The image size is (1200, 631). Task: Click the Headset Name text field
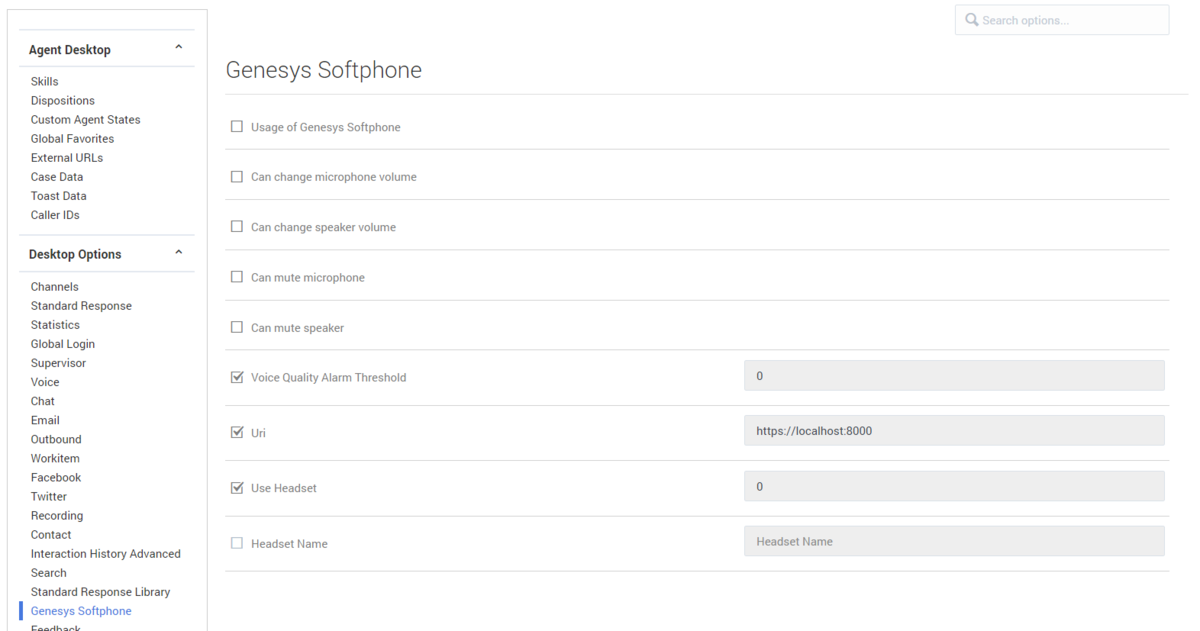pyautogui.click(x=954, y=541)
